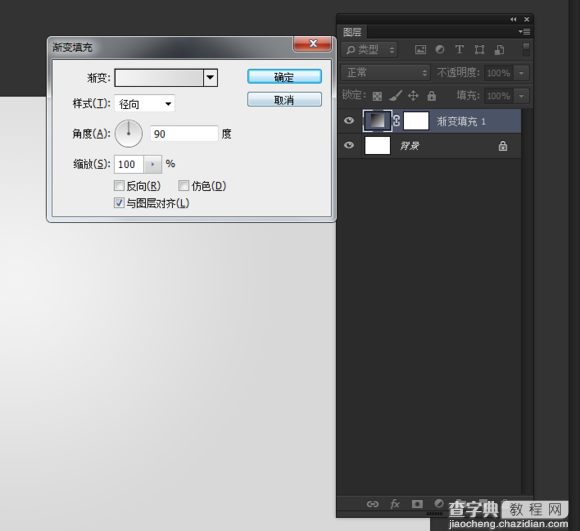Image resolution: width=580 pixels, height=531 pixels.
Task: Click the mask link chain on 渐变填充 1
Action: point(397,121)
